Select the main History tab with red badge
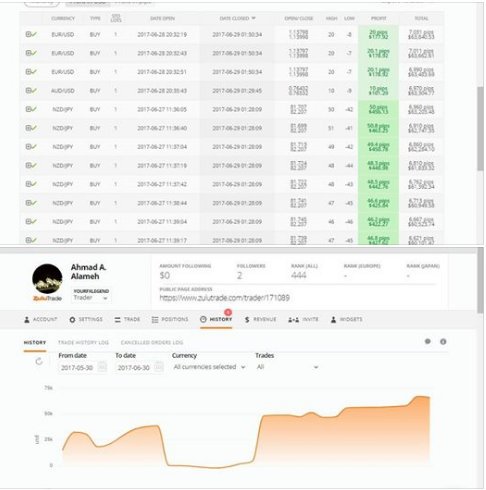The width and height of the screenshot is (486, 490). (216, 319)
